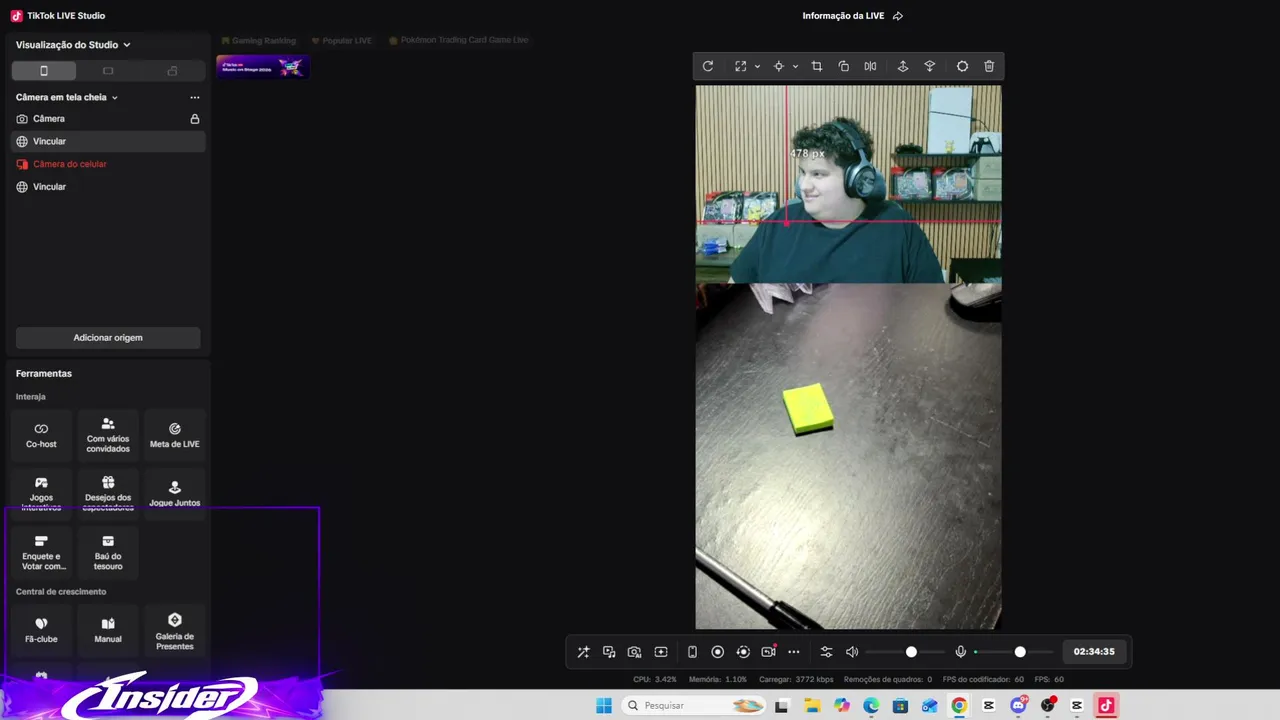Open the audio mixer settings icon
The height and width of the screenshot is (720, 1280).
tap(826, 652)
